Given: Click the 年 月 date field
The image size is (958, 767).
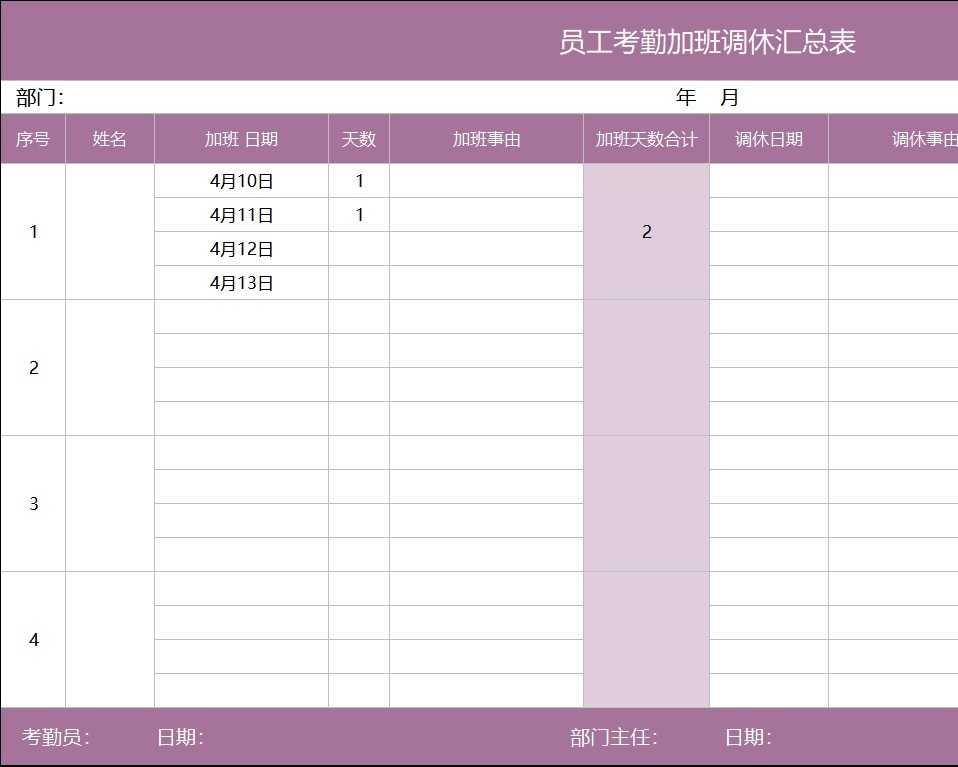Looking at the screenshot, I should 707,97.
